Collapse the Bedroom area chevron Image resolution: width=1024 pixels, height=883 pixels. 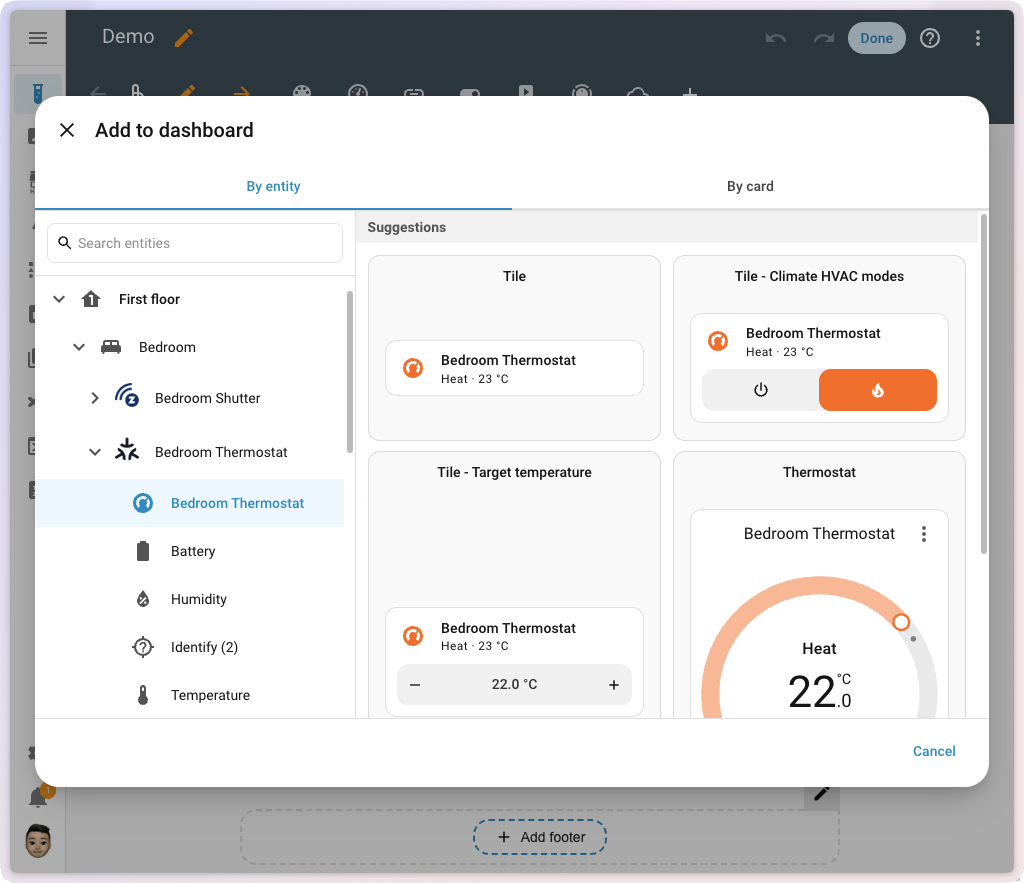point(79,347)
